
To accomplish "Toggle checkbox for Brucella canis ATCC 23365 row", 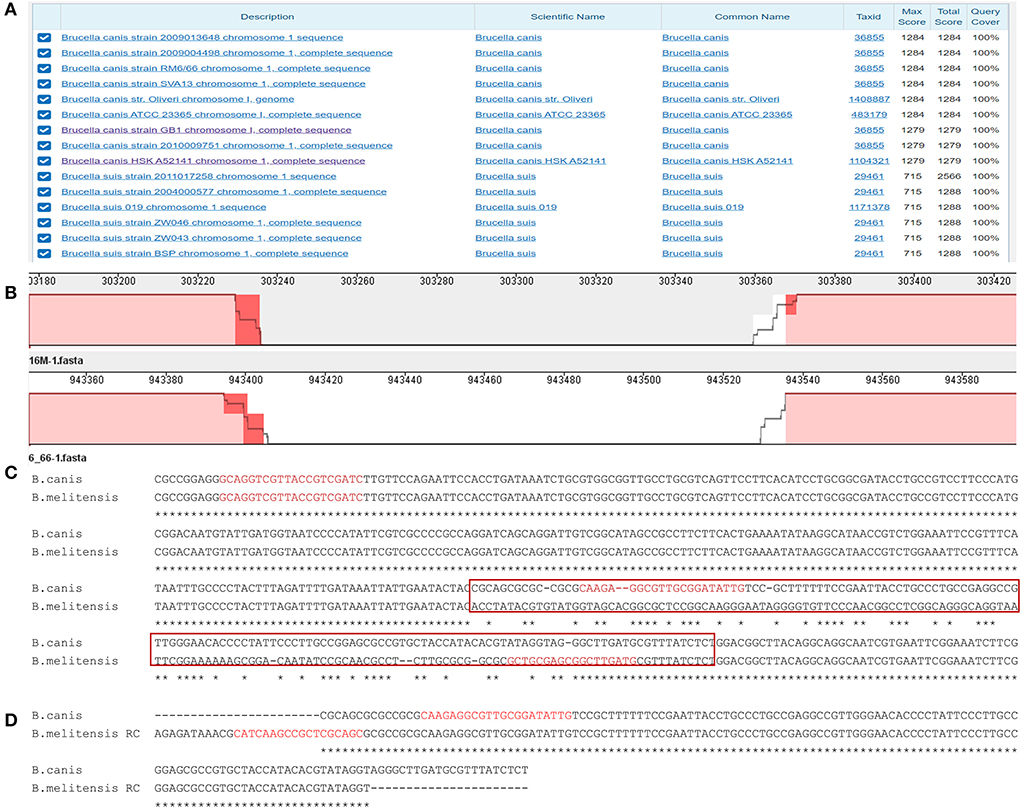I will point(44,115).
